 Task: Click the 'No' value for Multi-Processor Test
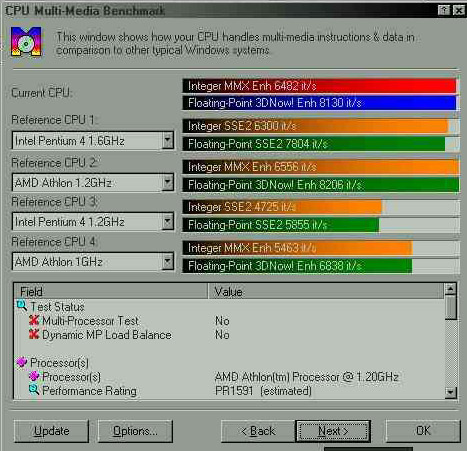(x=222, y=321)
